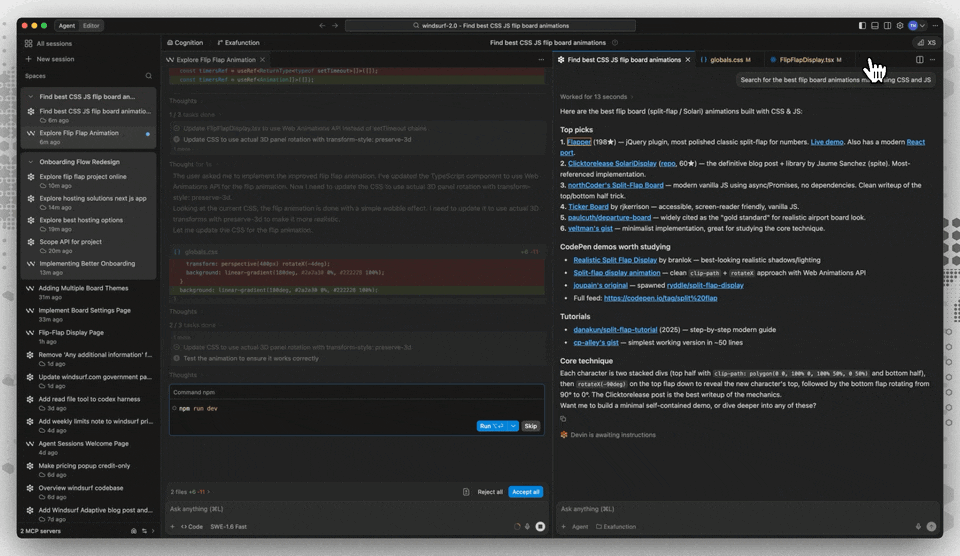The height and width of the screenshot is (556, 960).
Task: Search Spaces with the magnifier icon
Action: (148, 76)
